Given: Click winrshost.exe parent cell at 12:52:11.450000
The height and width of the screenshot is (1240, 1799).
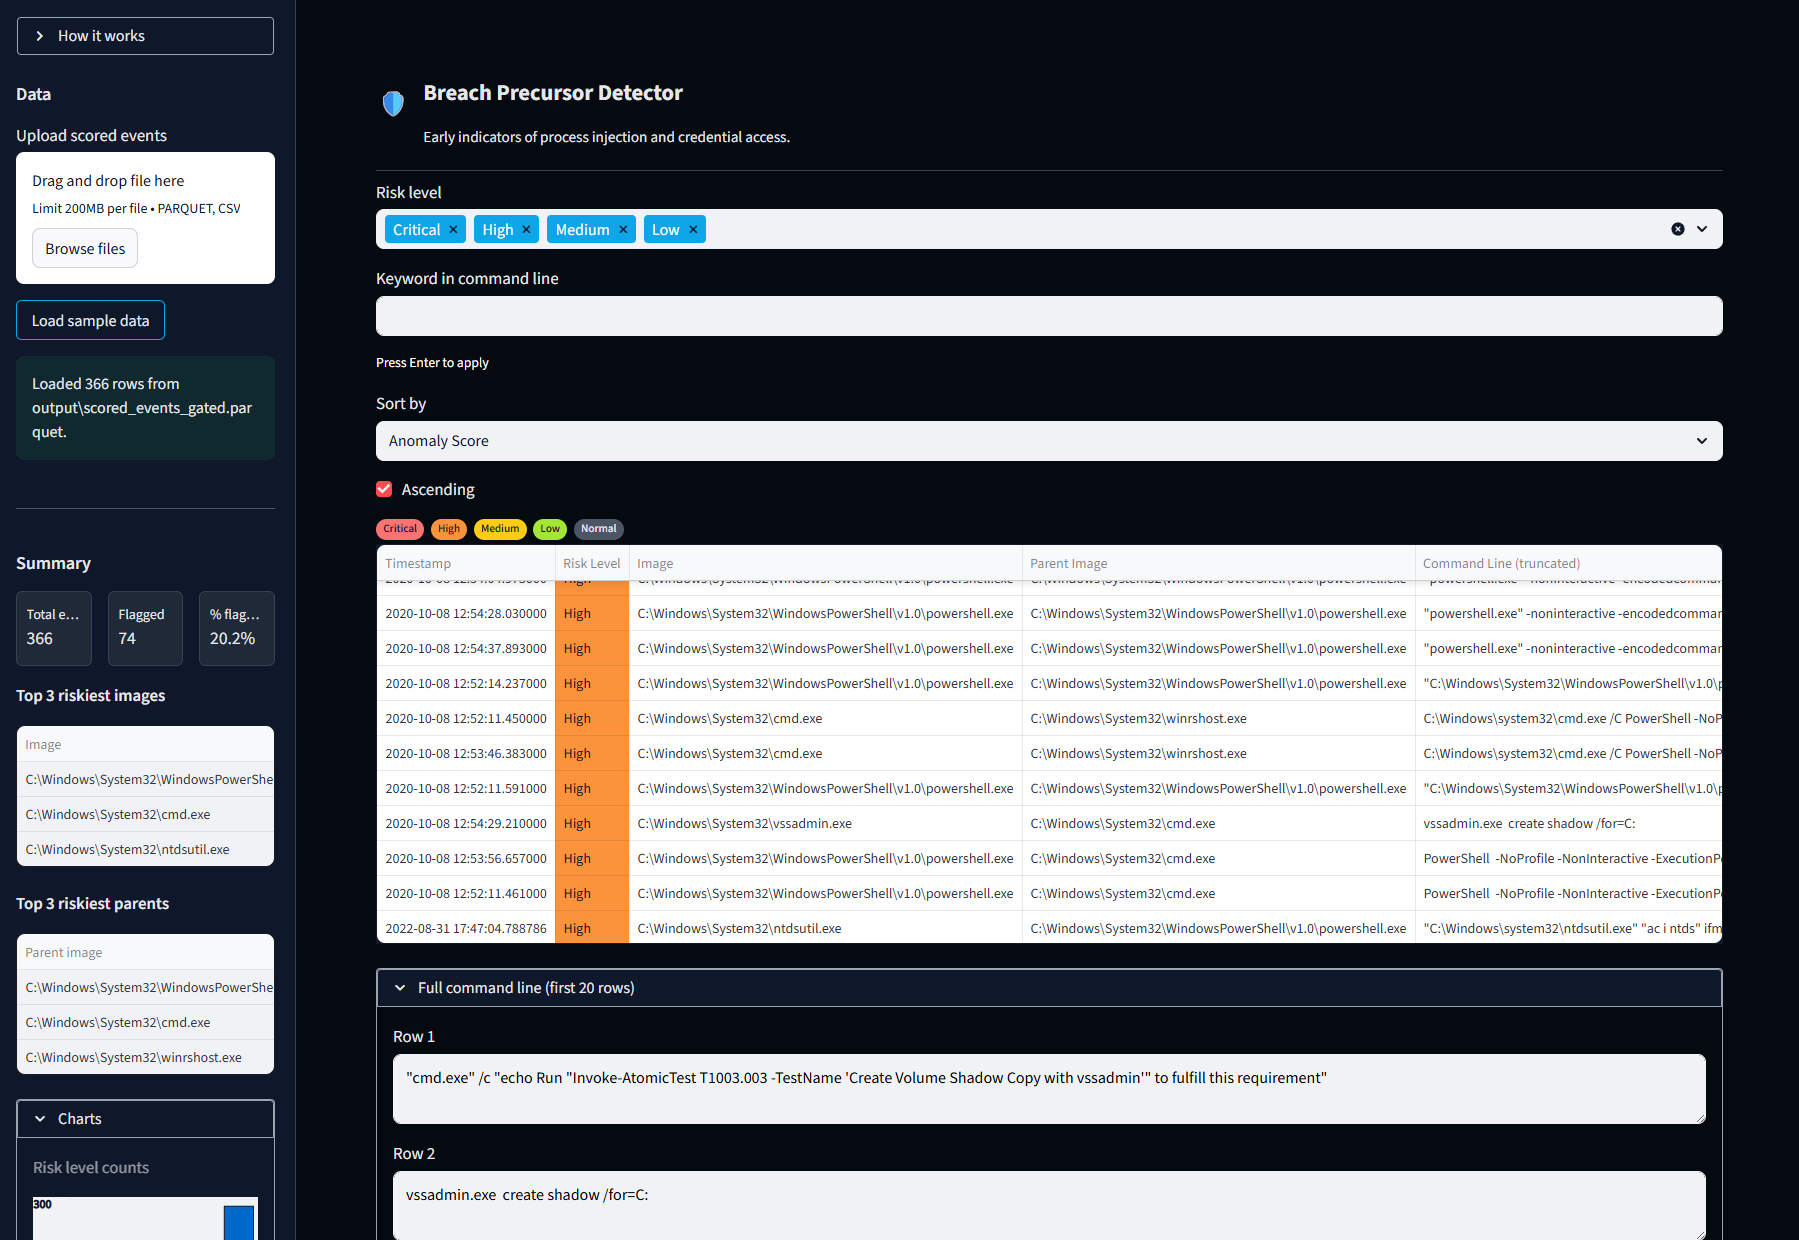Looking at the screenshot, I should point(1218,718).
